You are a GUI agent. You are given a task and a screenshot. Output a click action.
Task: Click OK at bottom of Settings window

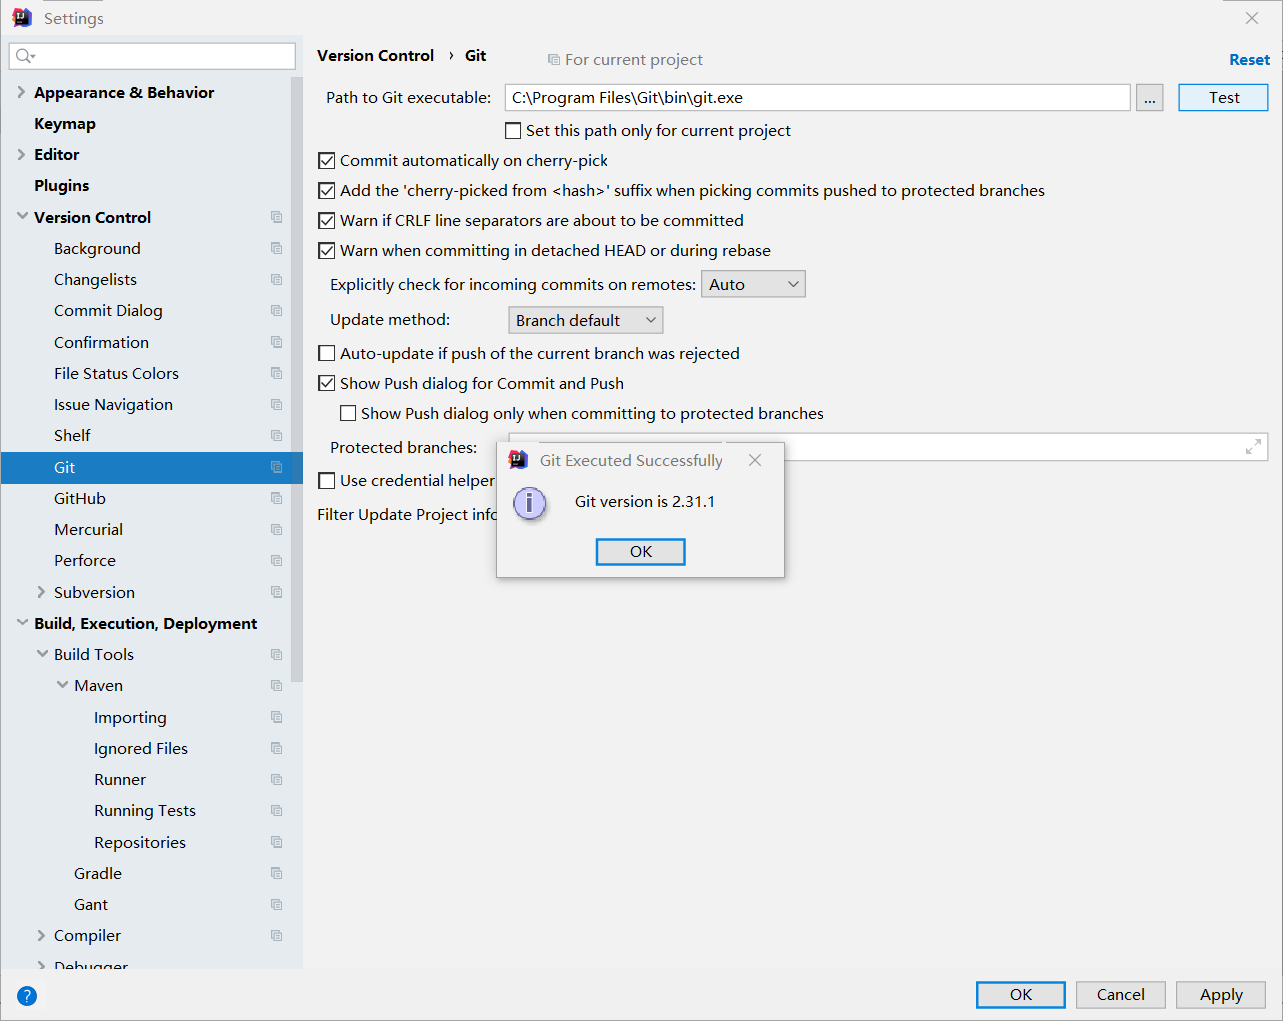click(x=1020, y=995)
